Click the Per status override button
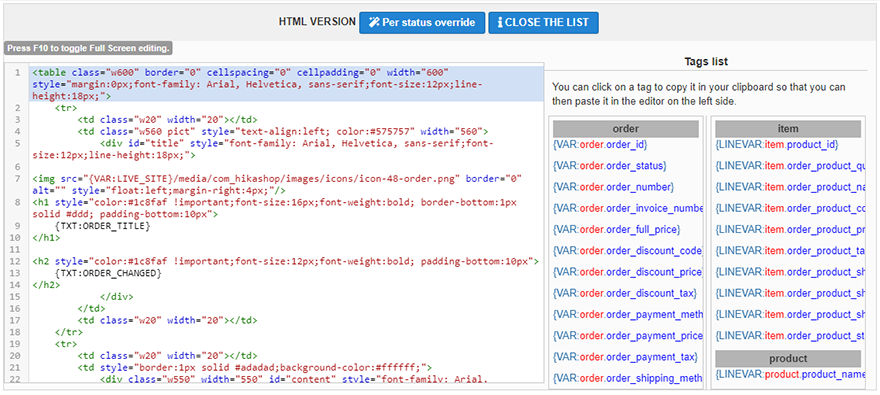The width and height of the screenshot is (880, 395). (421, 22)
